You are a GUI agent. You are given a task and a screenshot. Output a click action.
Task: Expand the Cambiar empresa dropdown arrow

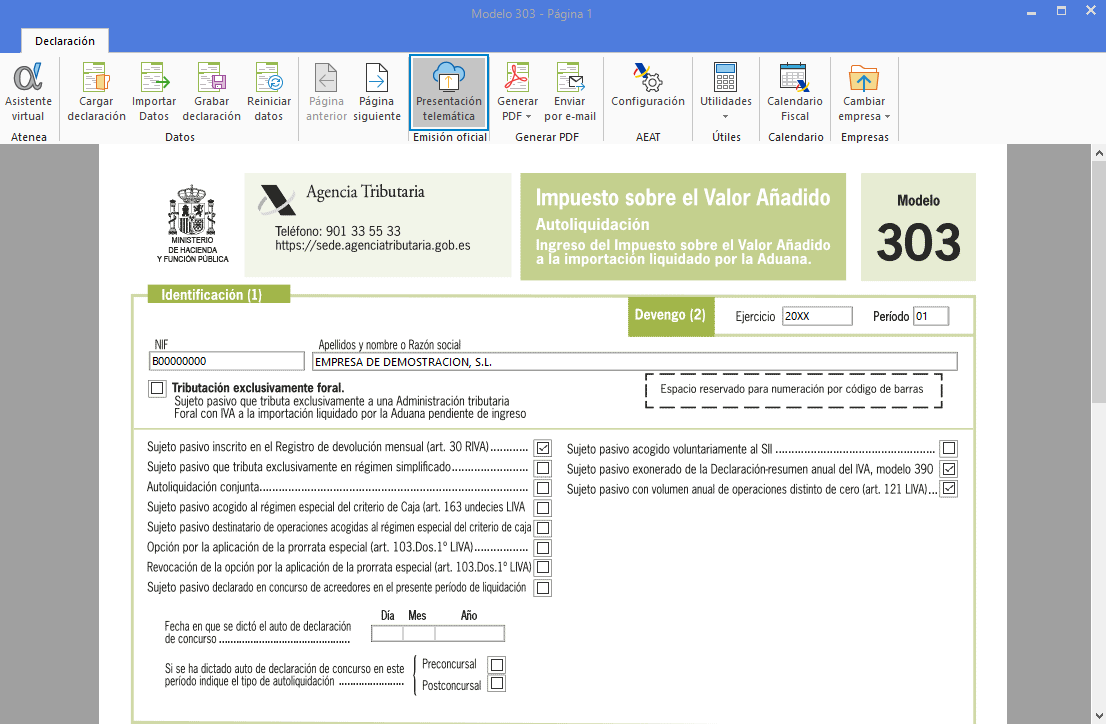click(x=887, y=117)
